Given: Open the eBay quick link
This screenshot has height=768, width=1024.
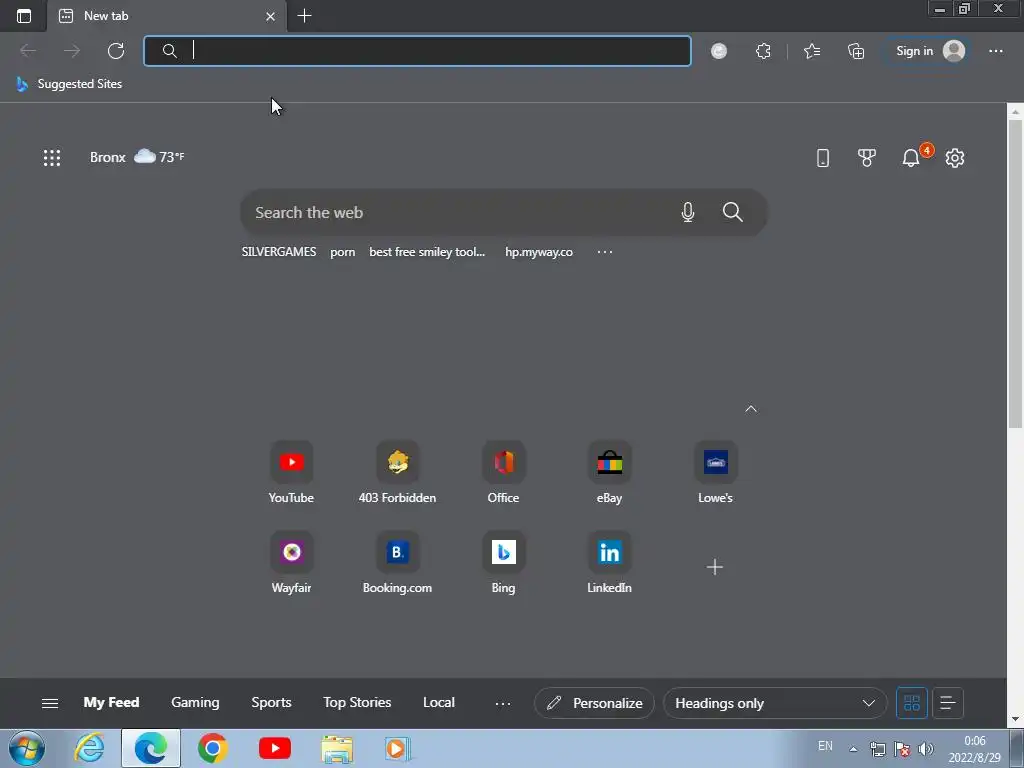Looking at the screenshot, I should click(x=609, y=473).
